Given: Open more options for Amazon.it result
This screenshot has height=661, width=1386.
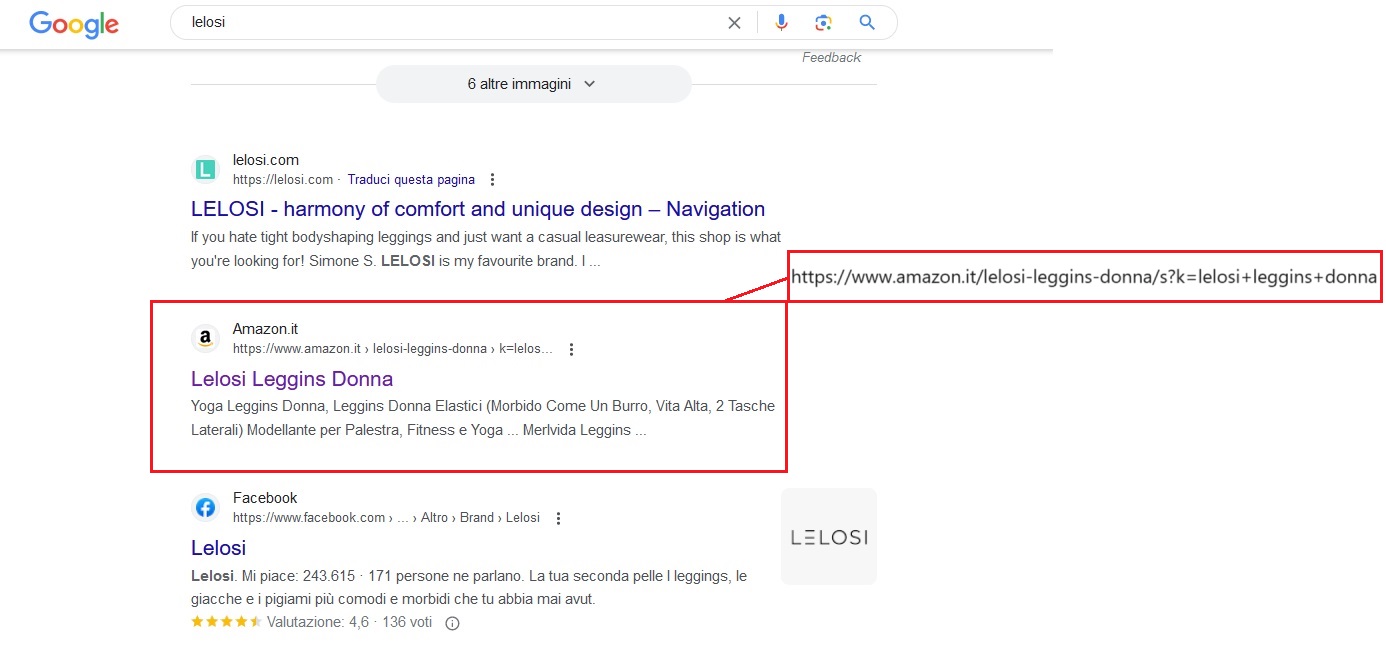Looking at the screenshot, I should 571,349.
